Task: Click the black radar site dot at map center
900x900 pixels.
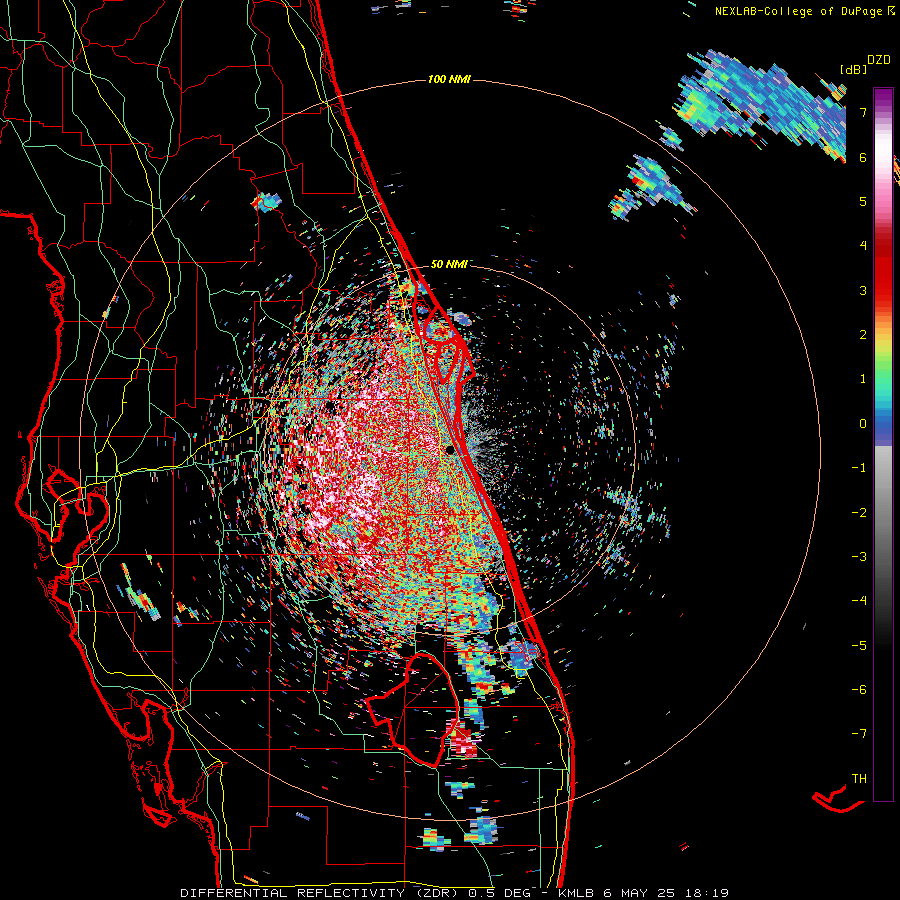Action: pyautogui.click(x=450, y=449)
